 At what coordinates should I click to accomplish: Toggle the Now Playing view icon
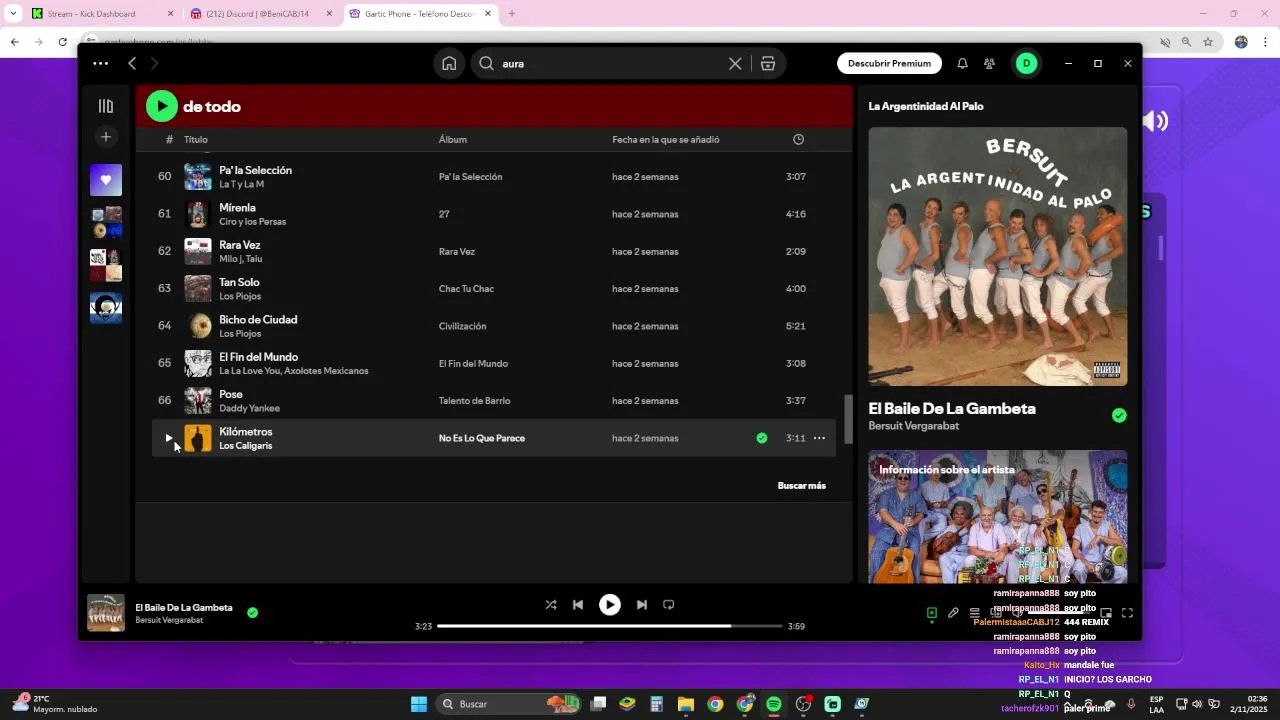[931, 613]
